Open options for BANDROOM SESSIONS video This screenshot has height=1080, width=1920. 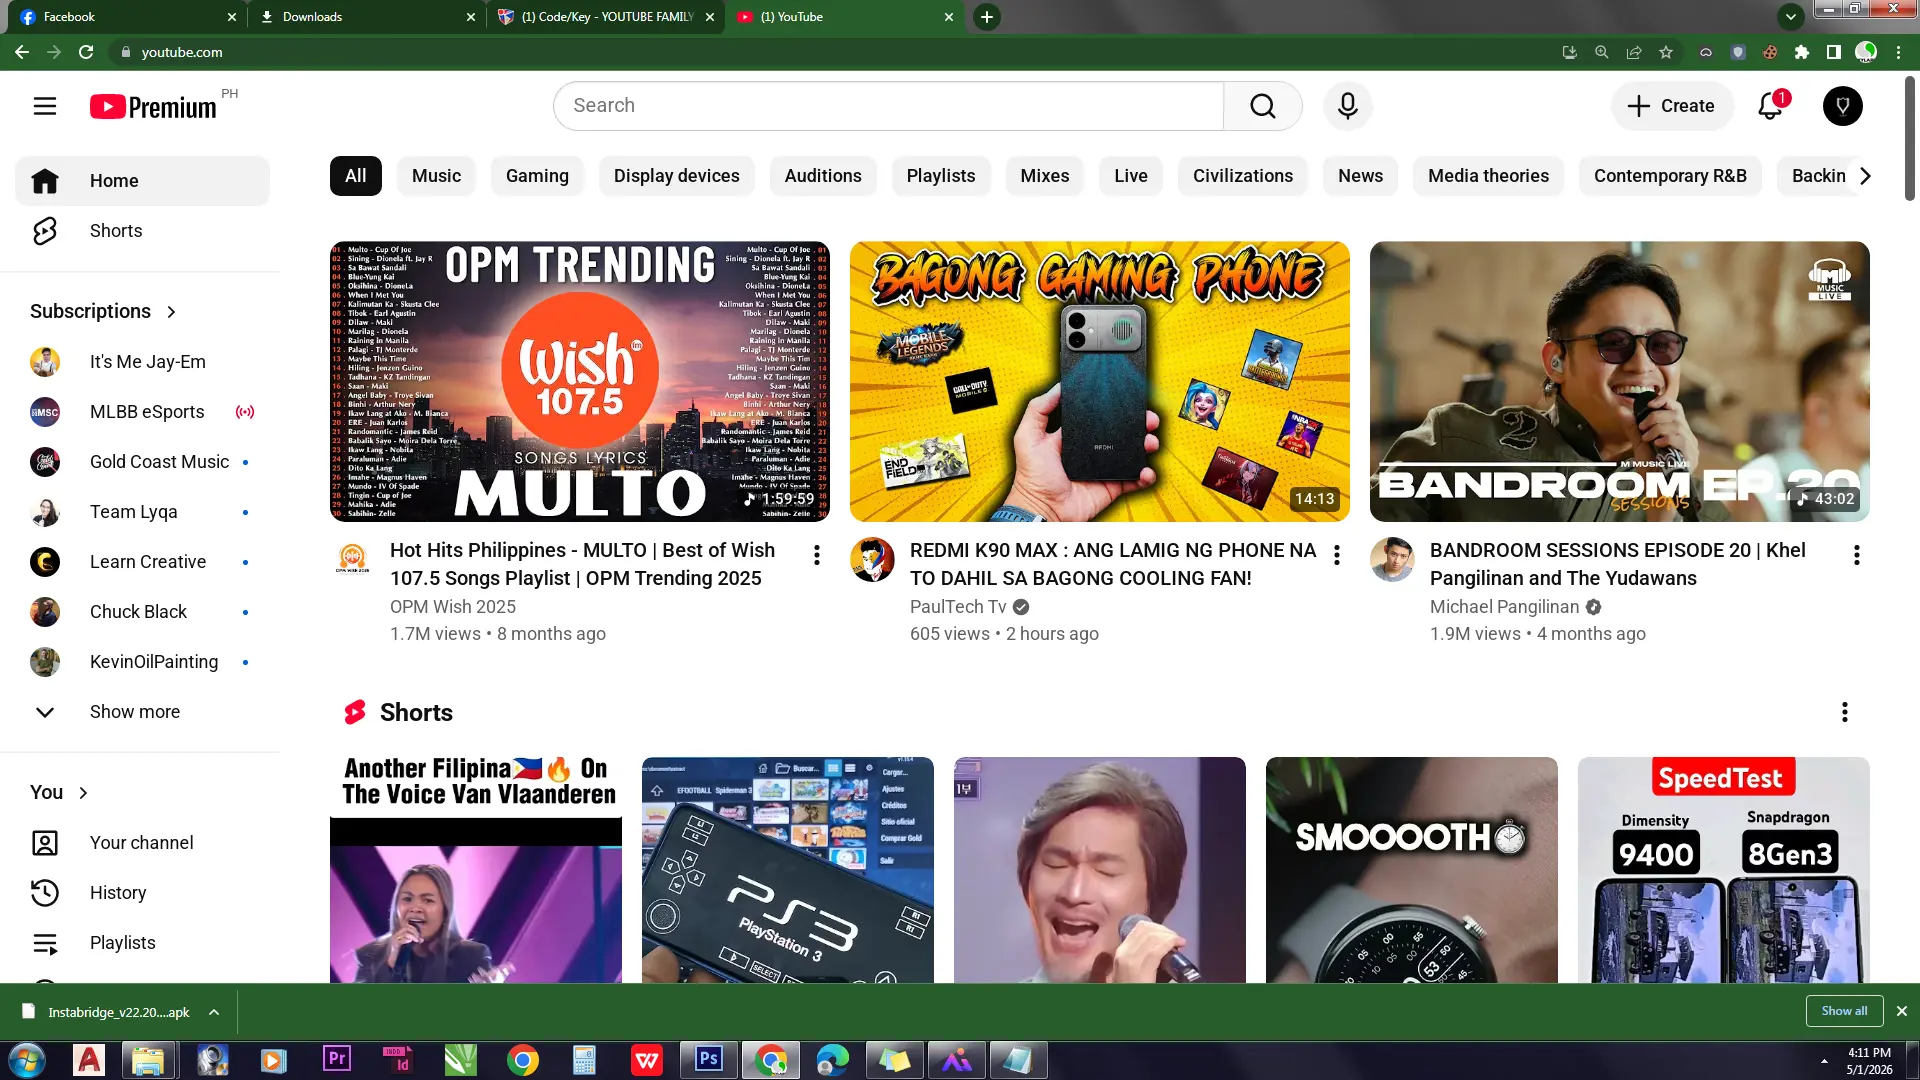pyautogui.click(x=1857, y=555)
